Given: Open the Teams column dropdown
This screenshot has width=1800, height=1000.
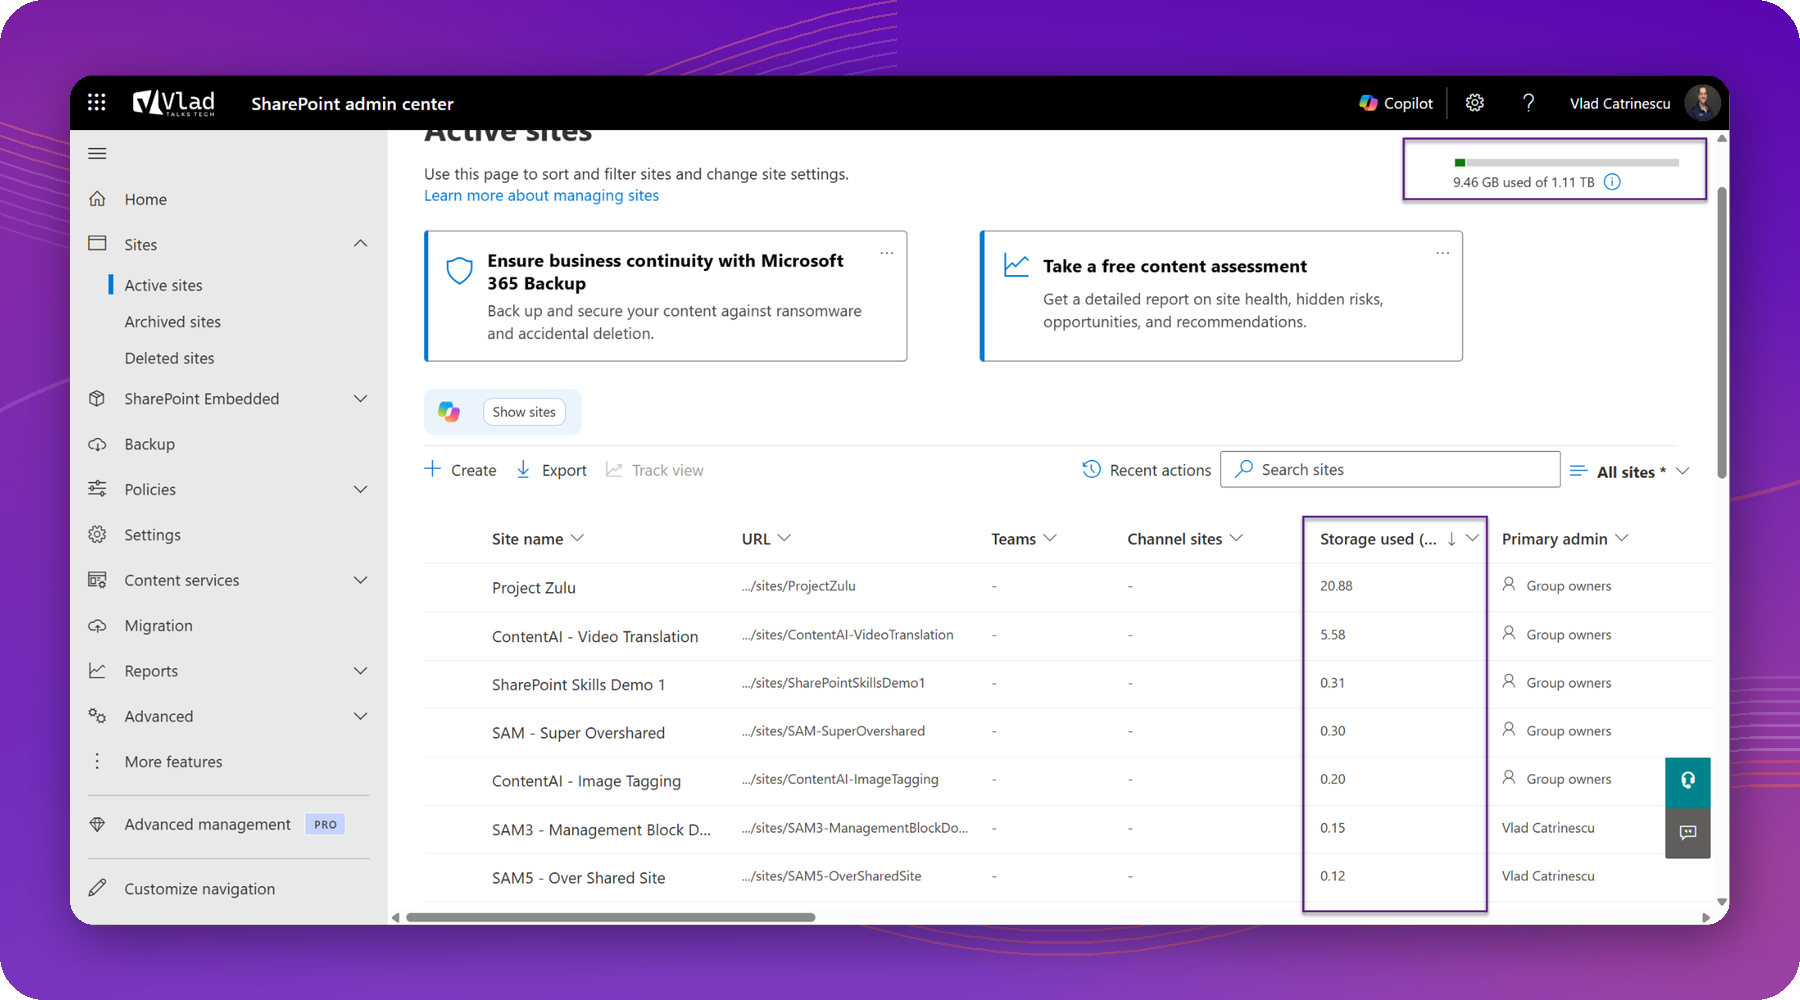Looking at the screenshot, I should (x=1050, y=538).
